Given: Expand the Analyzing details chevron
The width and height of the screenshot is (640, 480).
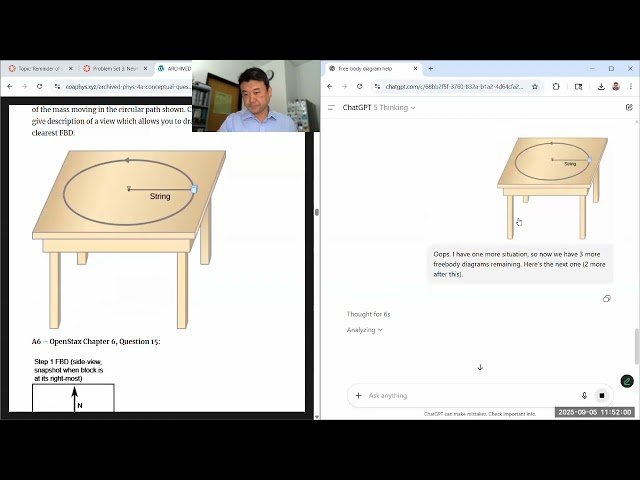Looking at the screenshot, I should 381,330.
